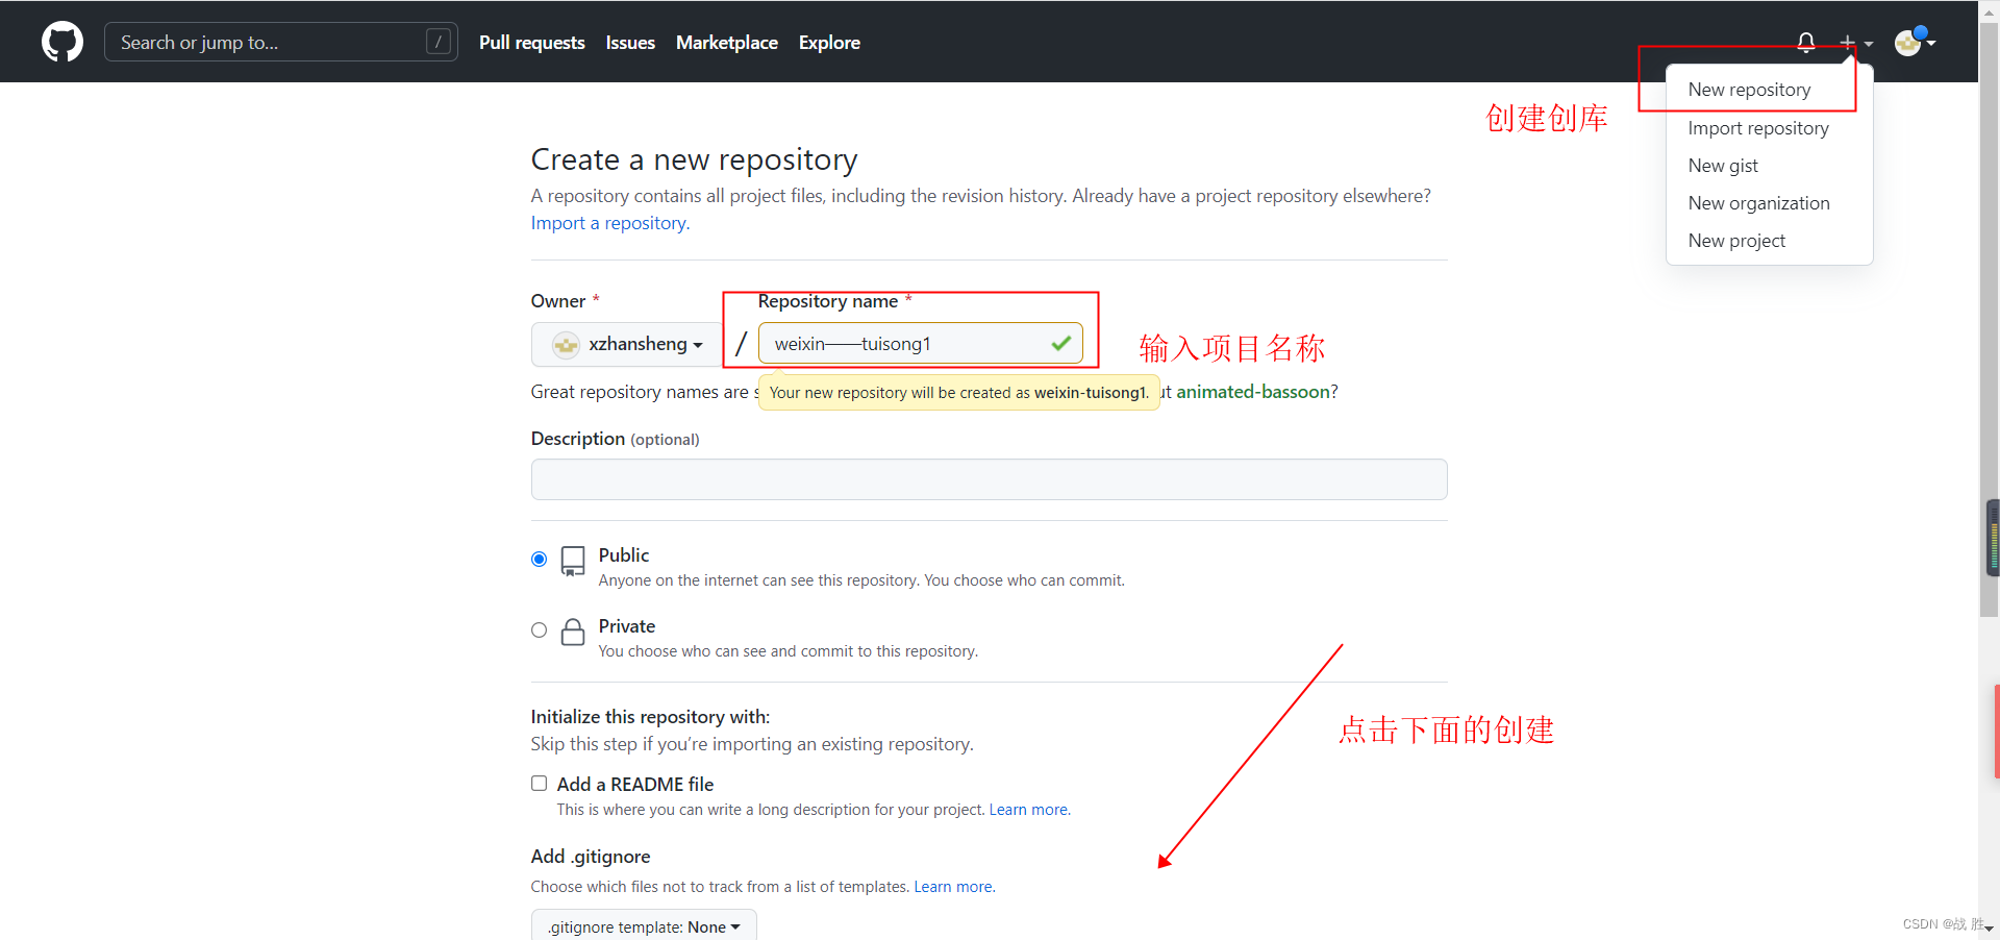This screenshot has width=2000, height=940.
Task: Enable Add a README file checkbox
Action: (539, 783)
